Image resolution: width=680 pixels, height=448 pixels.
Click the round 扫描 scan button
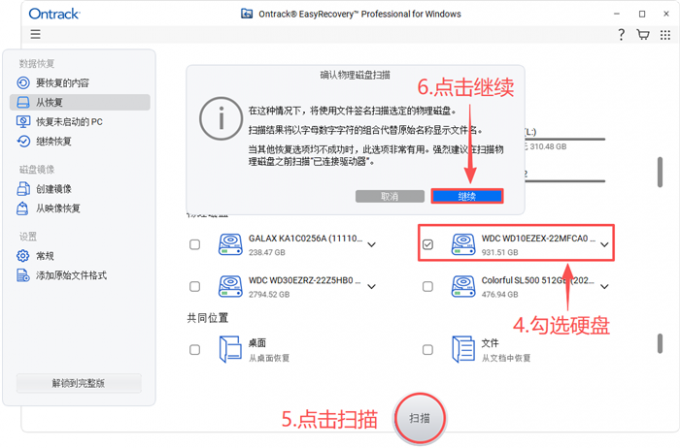point(420,419)
